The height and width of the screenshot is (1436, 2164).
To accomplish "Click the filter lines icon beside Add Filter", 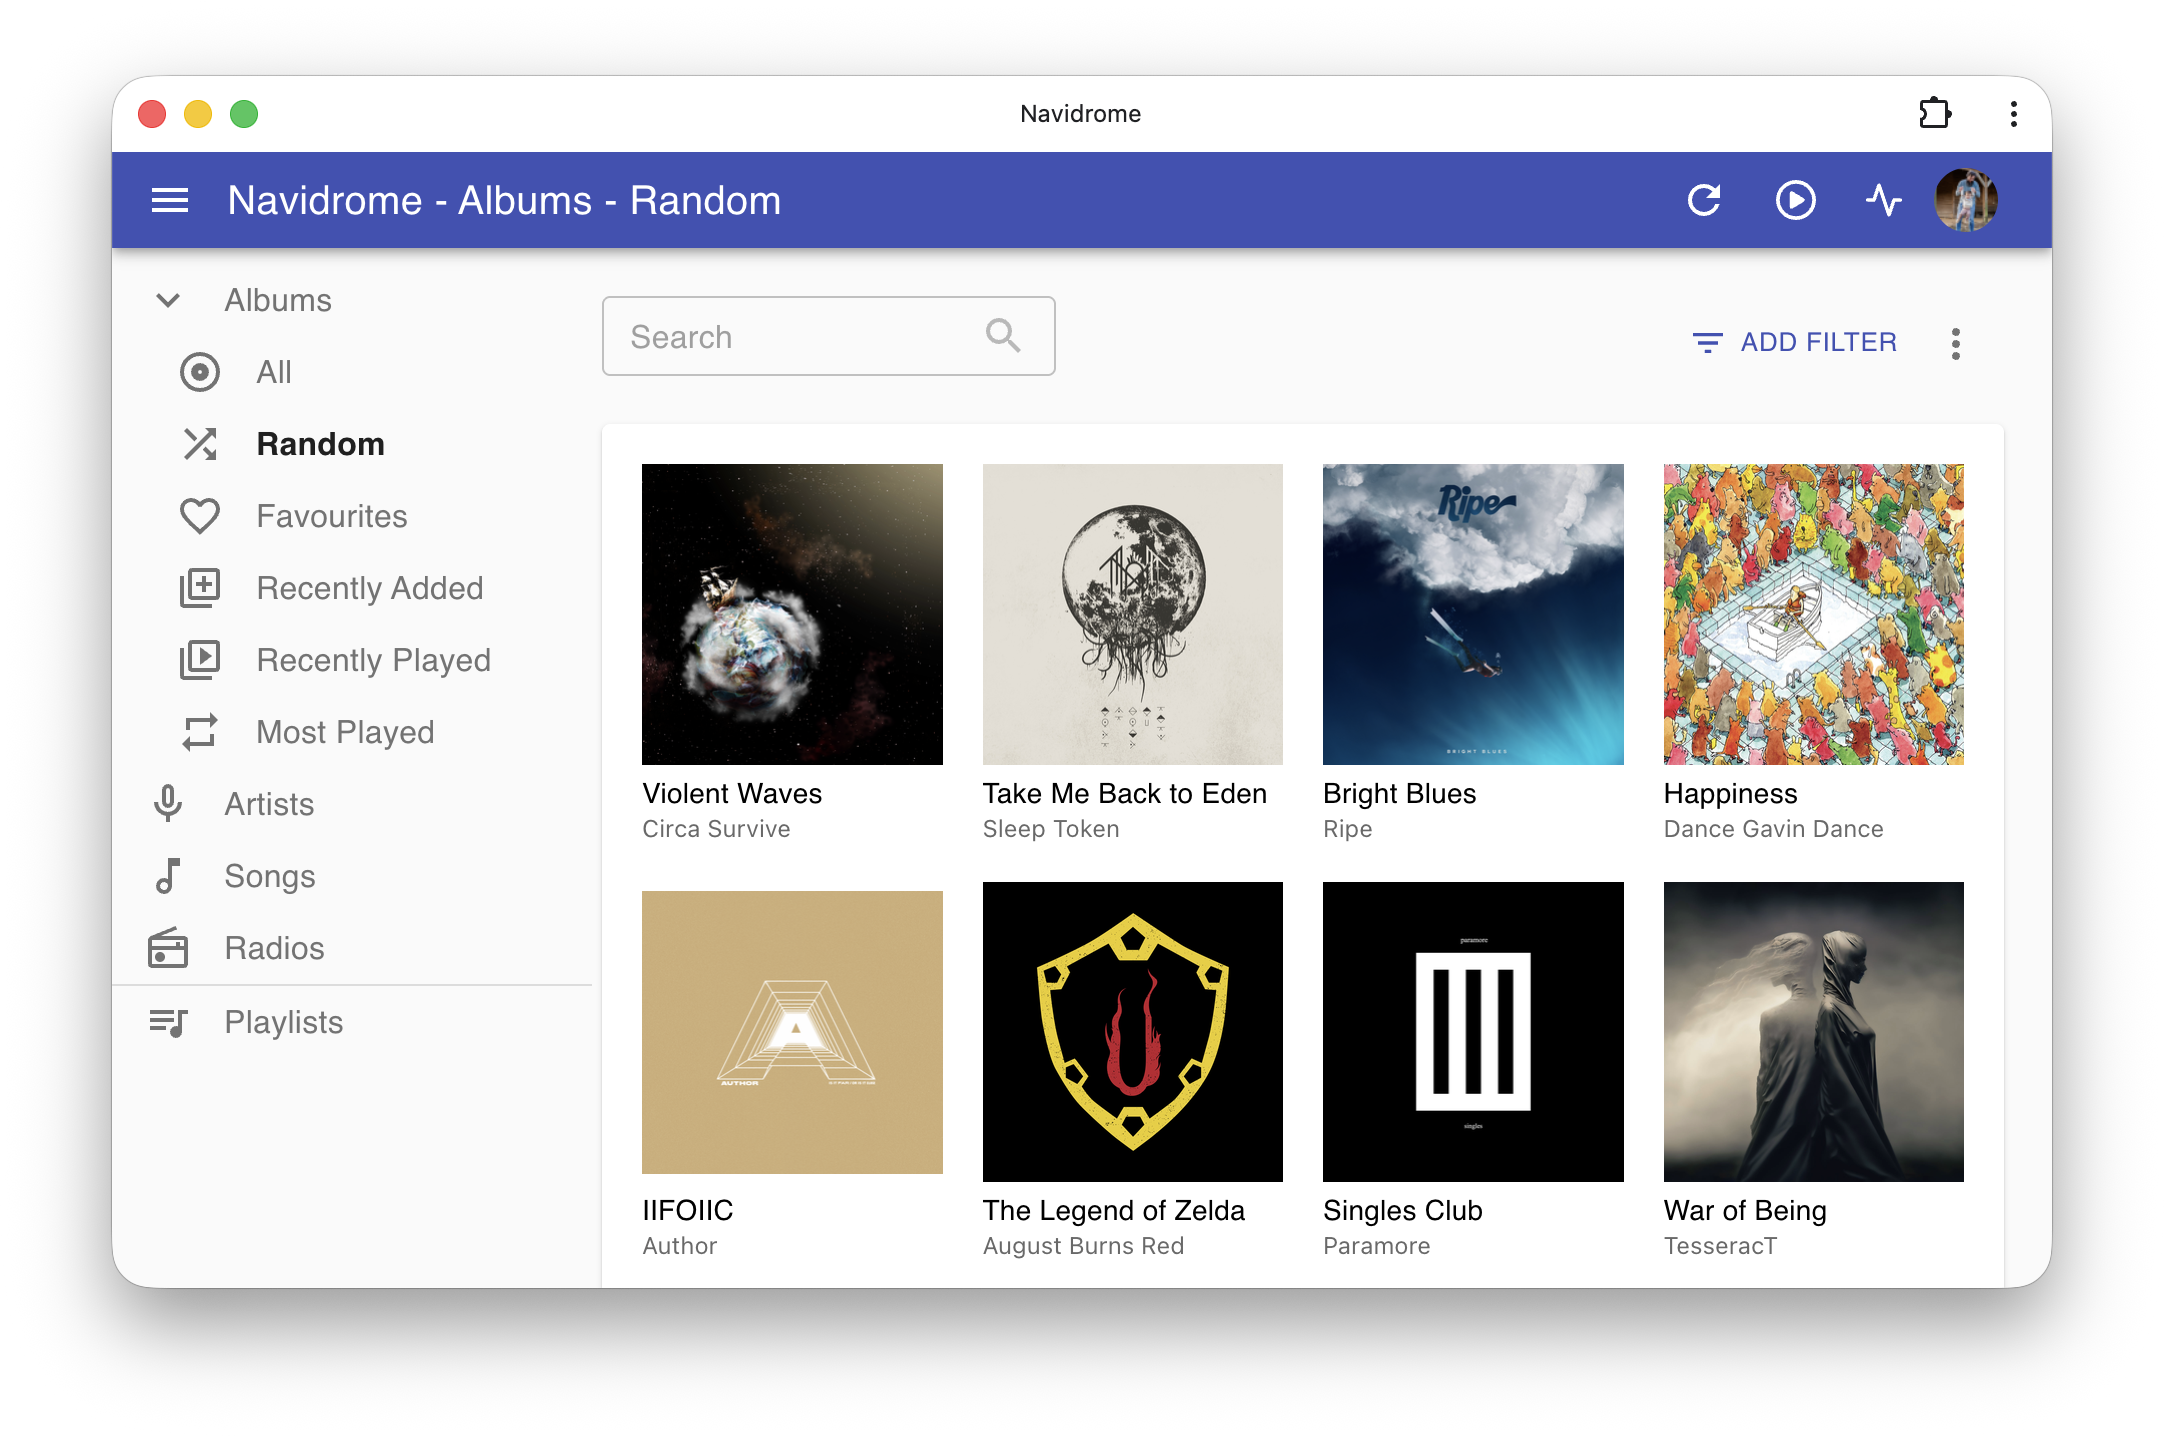I will pyautogui.click(x=1708, y=343).
